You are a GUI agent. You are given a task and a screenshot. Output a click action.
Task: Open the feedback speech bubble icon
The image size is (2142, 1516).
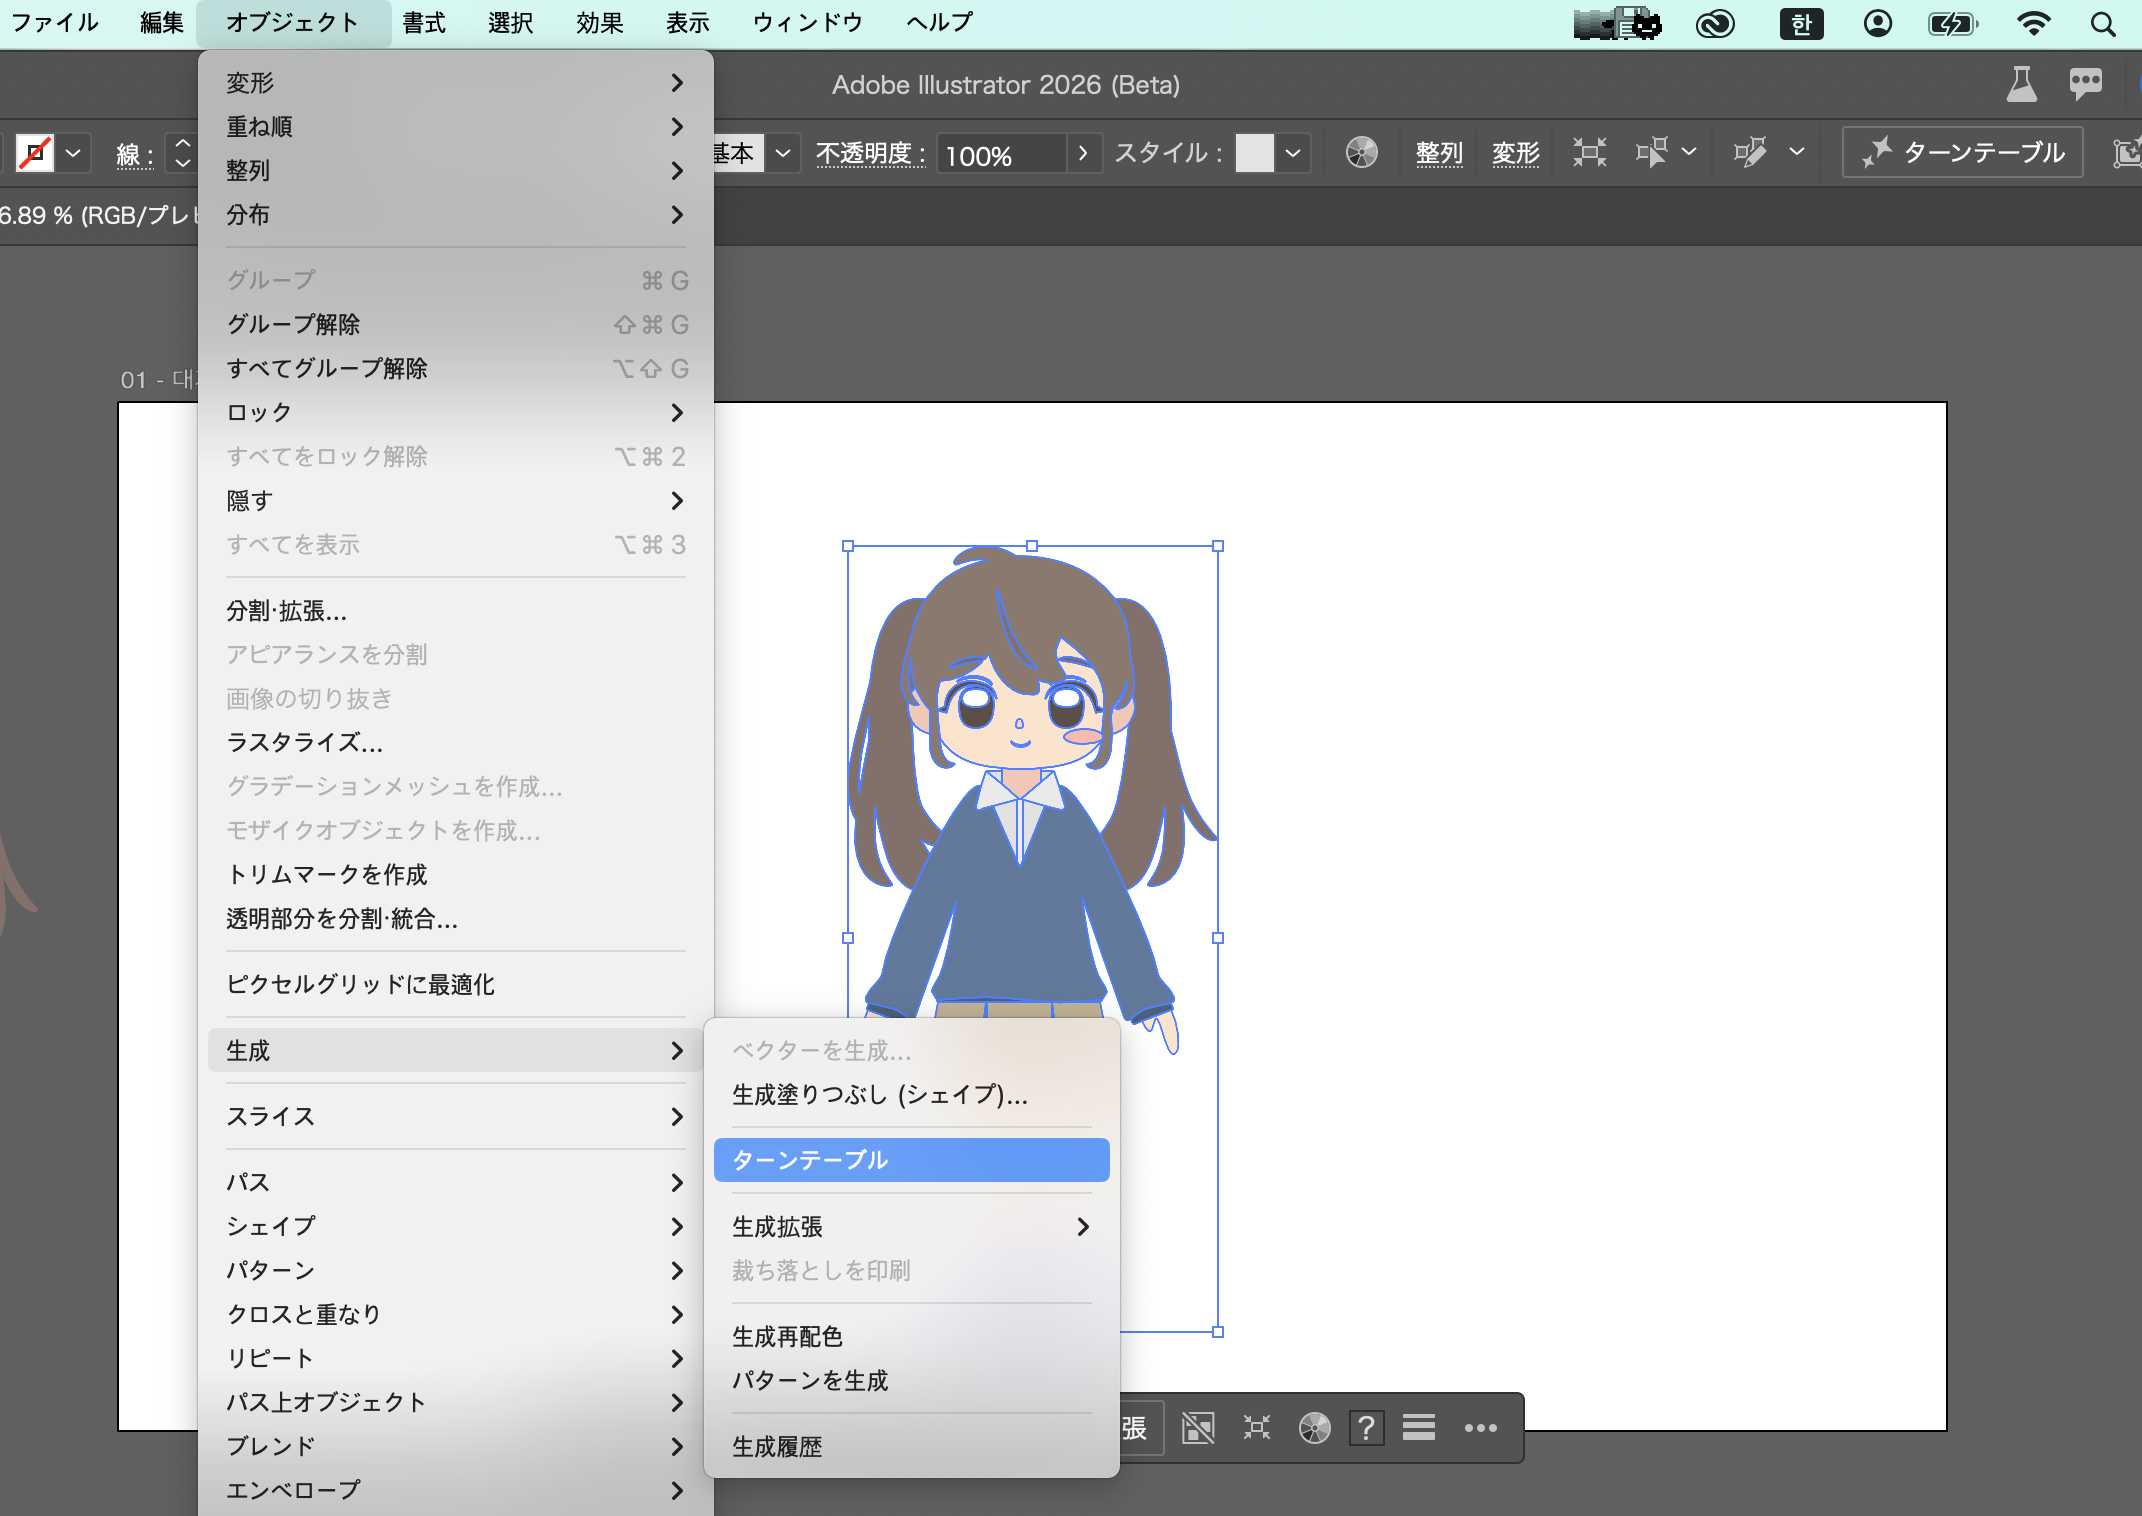(x=2085, y=84)
